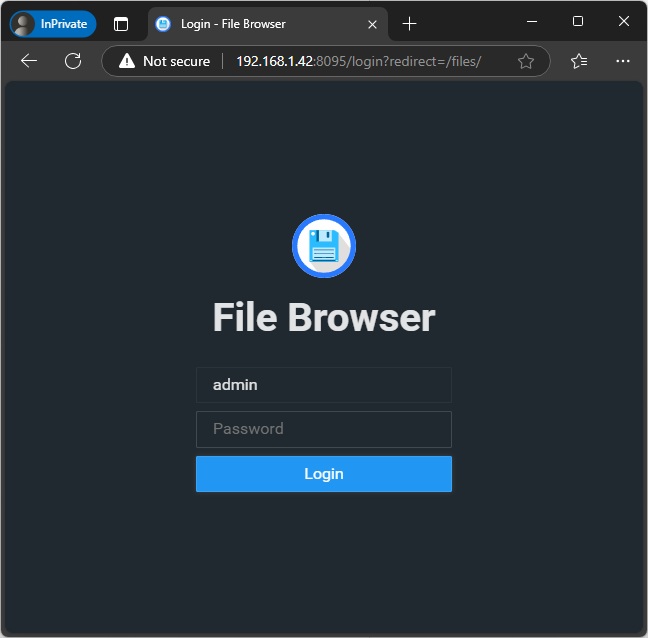Close the browser window
The width and height of the screenshot is (648, 638).
click(x=624, y=22)
